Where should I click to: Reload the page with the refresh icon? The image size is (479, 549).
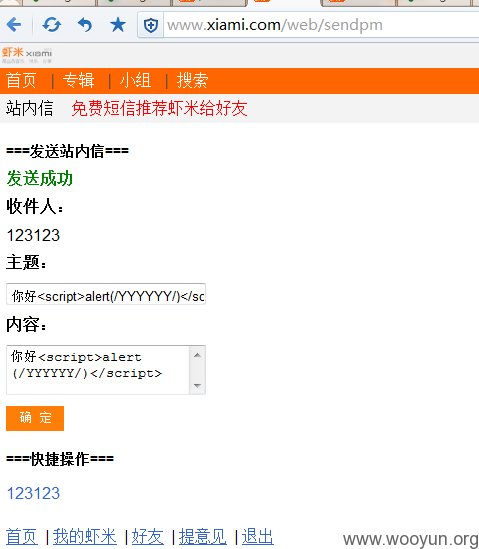[x=51, y=25]
